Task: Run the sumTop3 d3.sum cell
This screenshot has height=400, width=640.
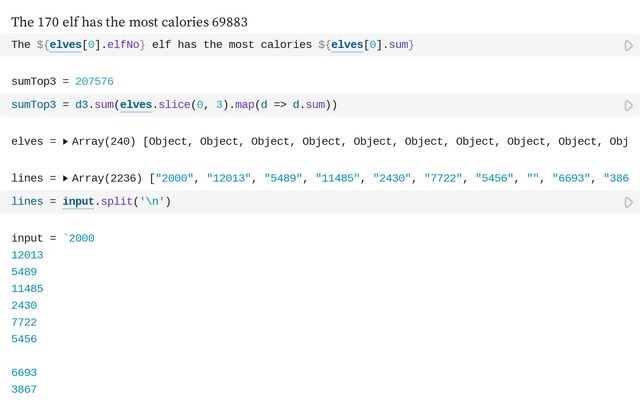Action: pyautogui.click(x=628, y=105)
